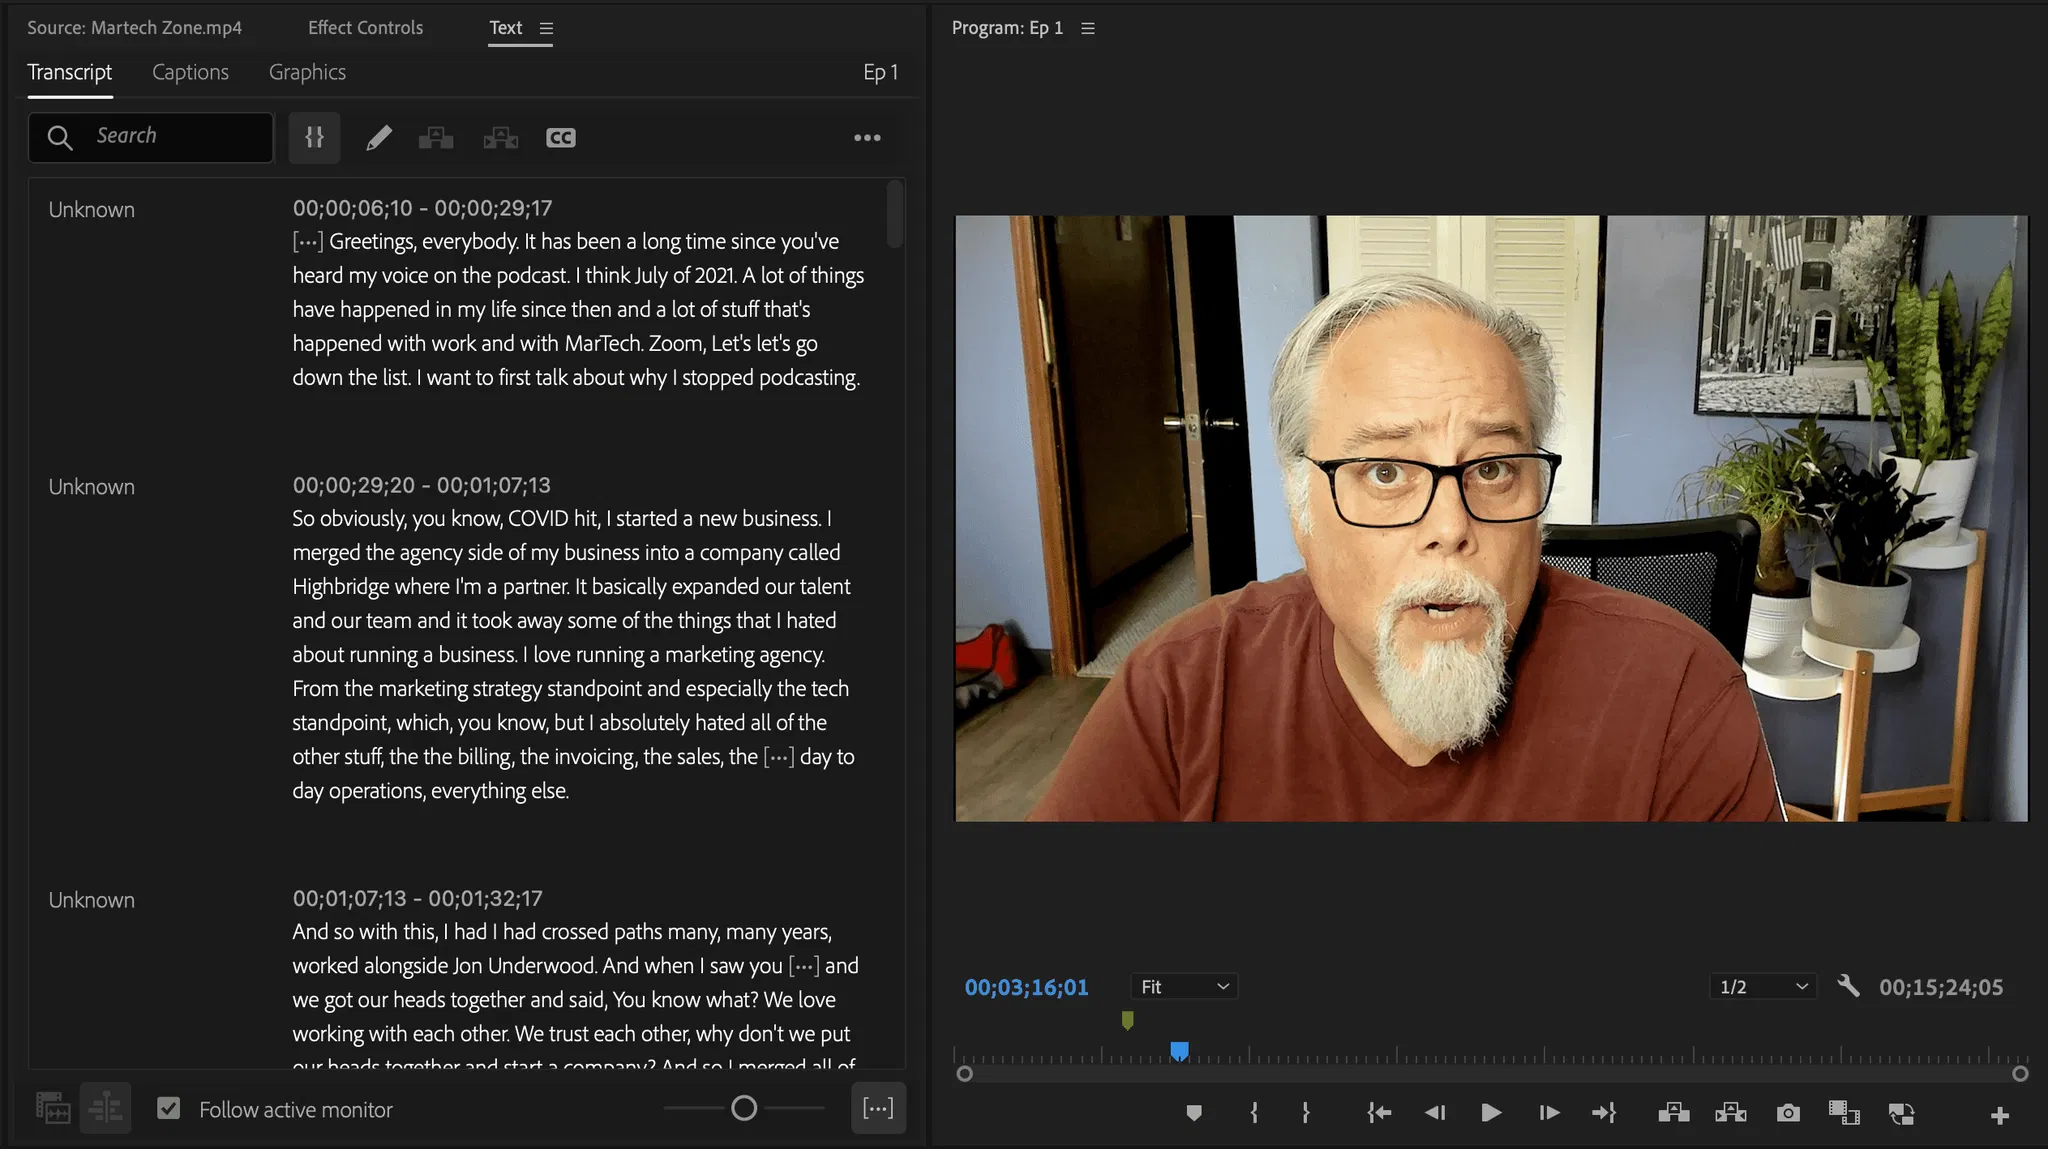
Task: Click the right zoom scroll bar handle
Action: [2020, 1073]
